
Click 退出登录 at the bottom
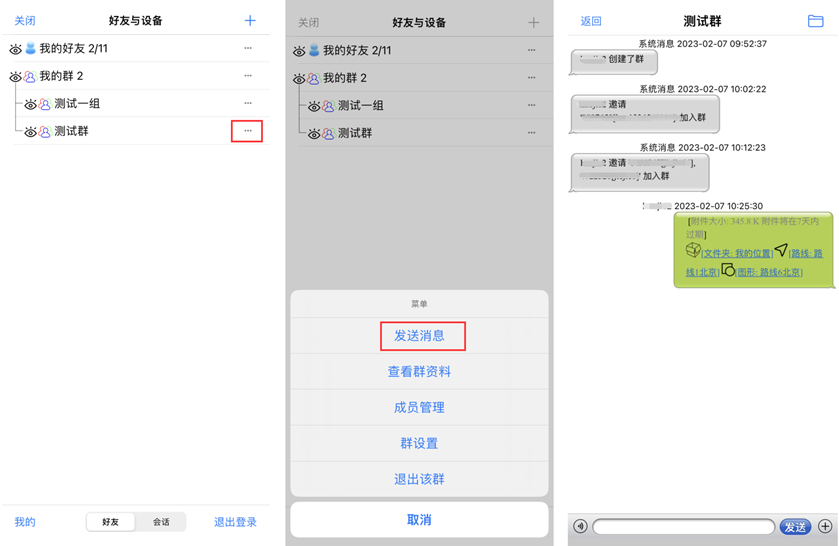pyautogui.click(x=235, y=522)
